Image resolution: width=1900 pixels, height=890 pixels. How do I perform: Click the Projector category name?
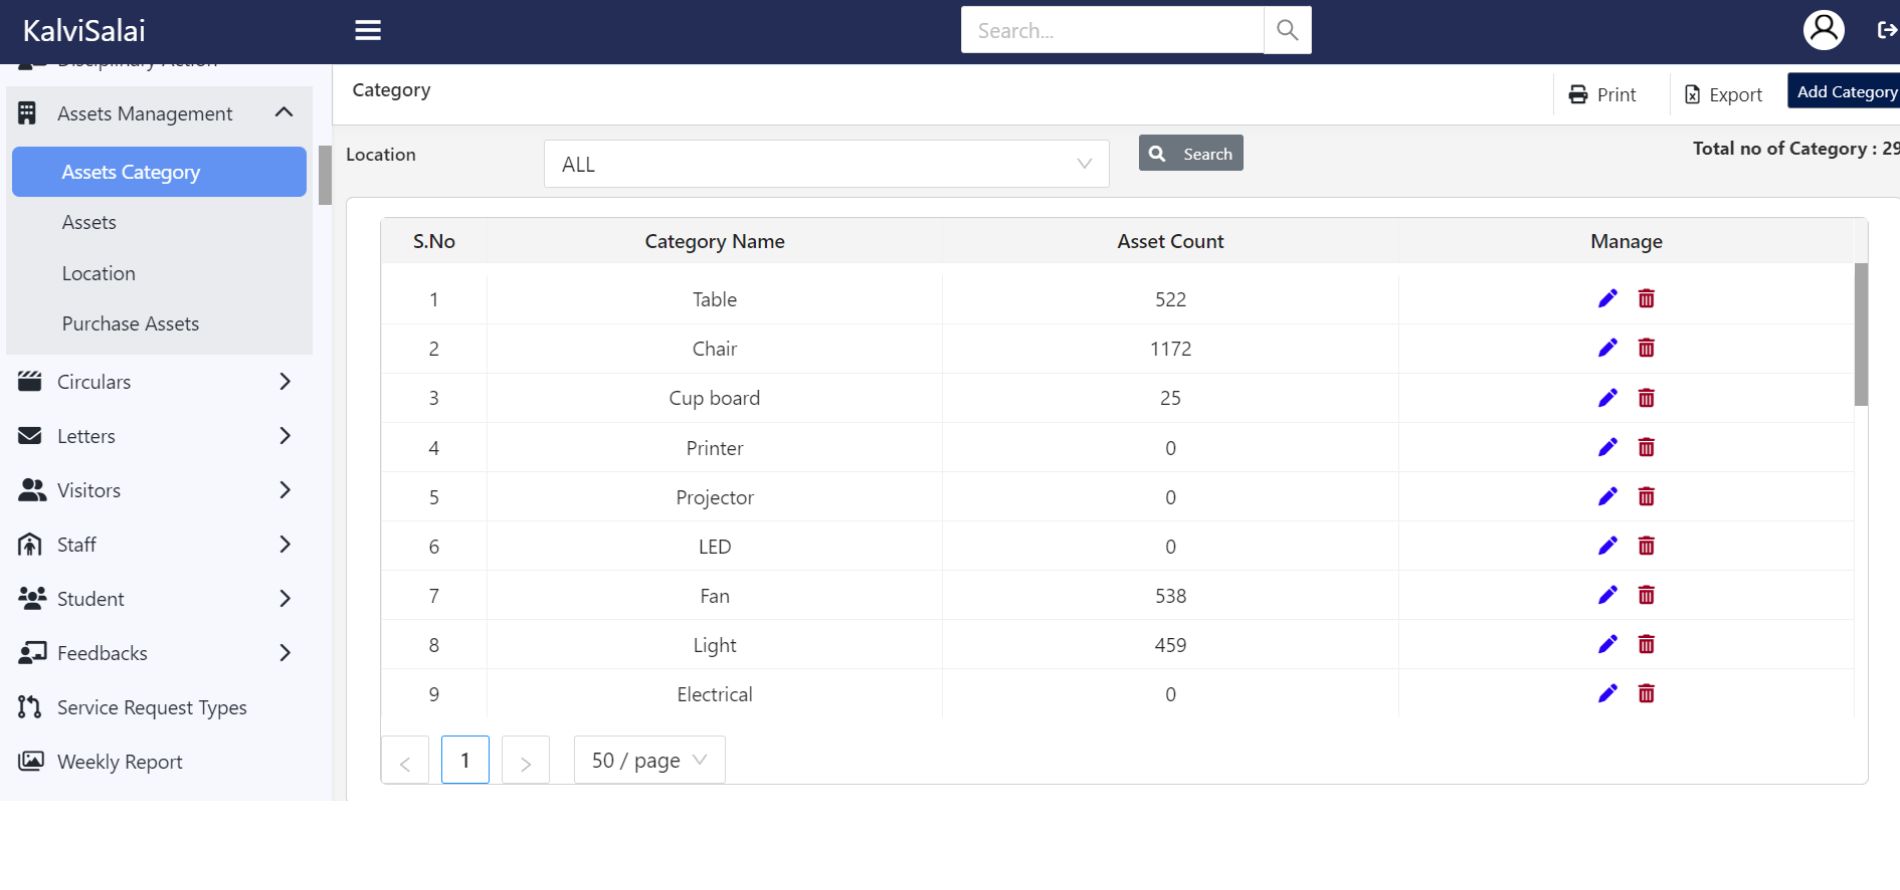pos(714,497)
